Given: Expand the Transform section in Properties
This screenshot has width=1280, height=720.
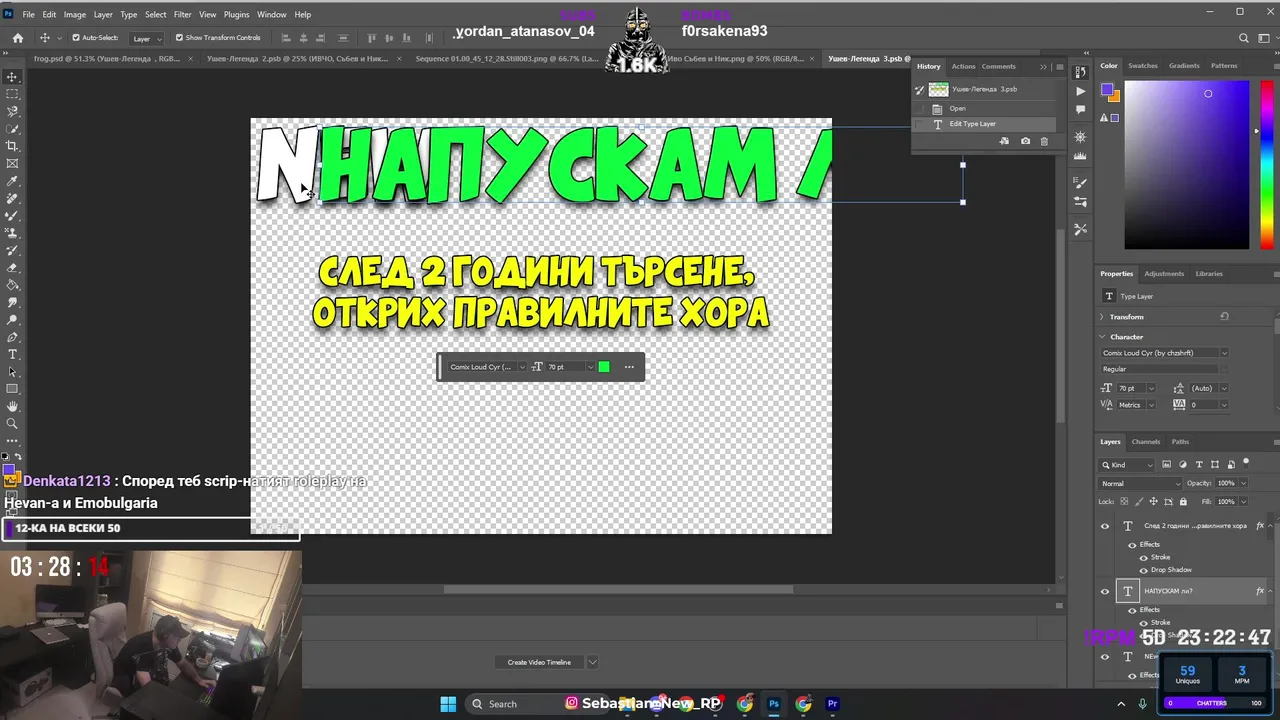Looking at the screenshot, I should [x=1102, y=317].
